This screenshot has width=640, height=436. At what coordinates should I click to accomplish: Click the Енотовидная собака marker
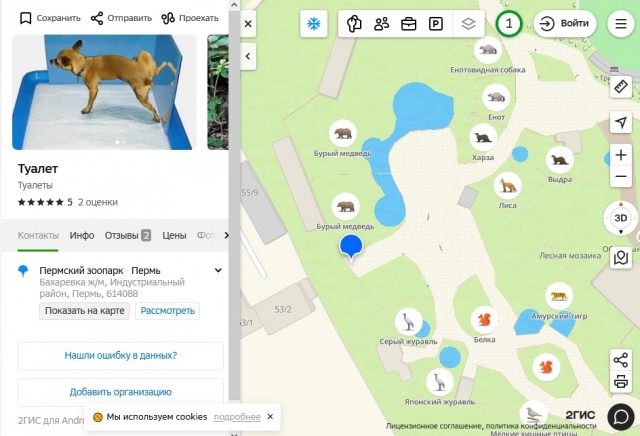click(488, 50)
